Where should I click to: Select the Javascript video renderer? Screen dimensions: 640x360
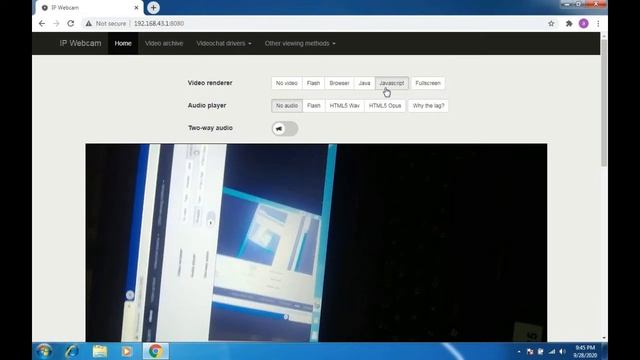point(392,83)
